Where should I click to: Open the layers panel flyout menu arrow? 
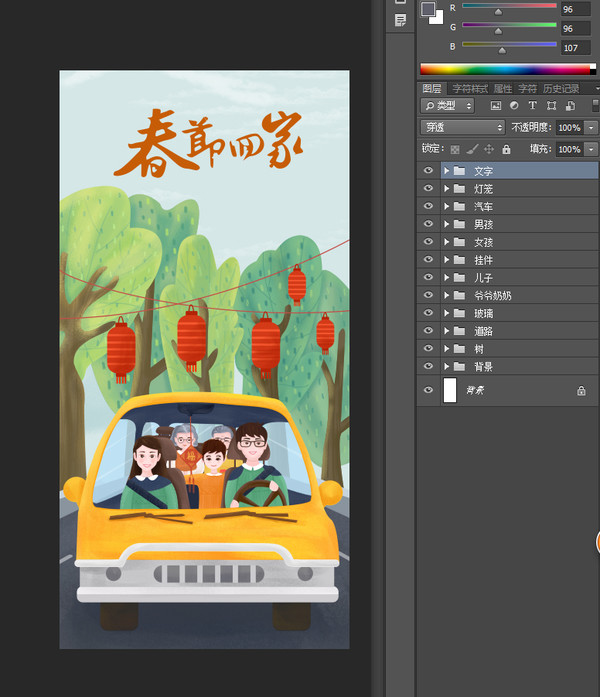(x=597, y=88)
